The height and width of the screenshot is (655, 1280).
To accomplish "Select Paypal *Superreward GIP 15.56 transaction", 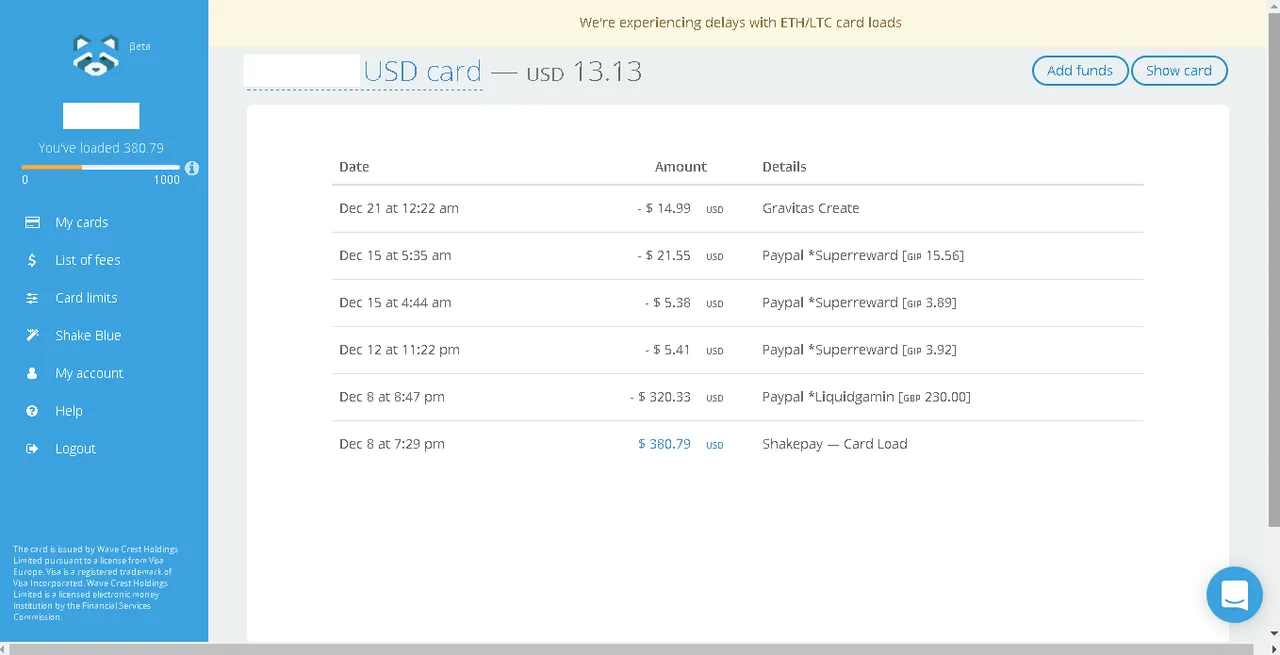I will coord(863,255).
